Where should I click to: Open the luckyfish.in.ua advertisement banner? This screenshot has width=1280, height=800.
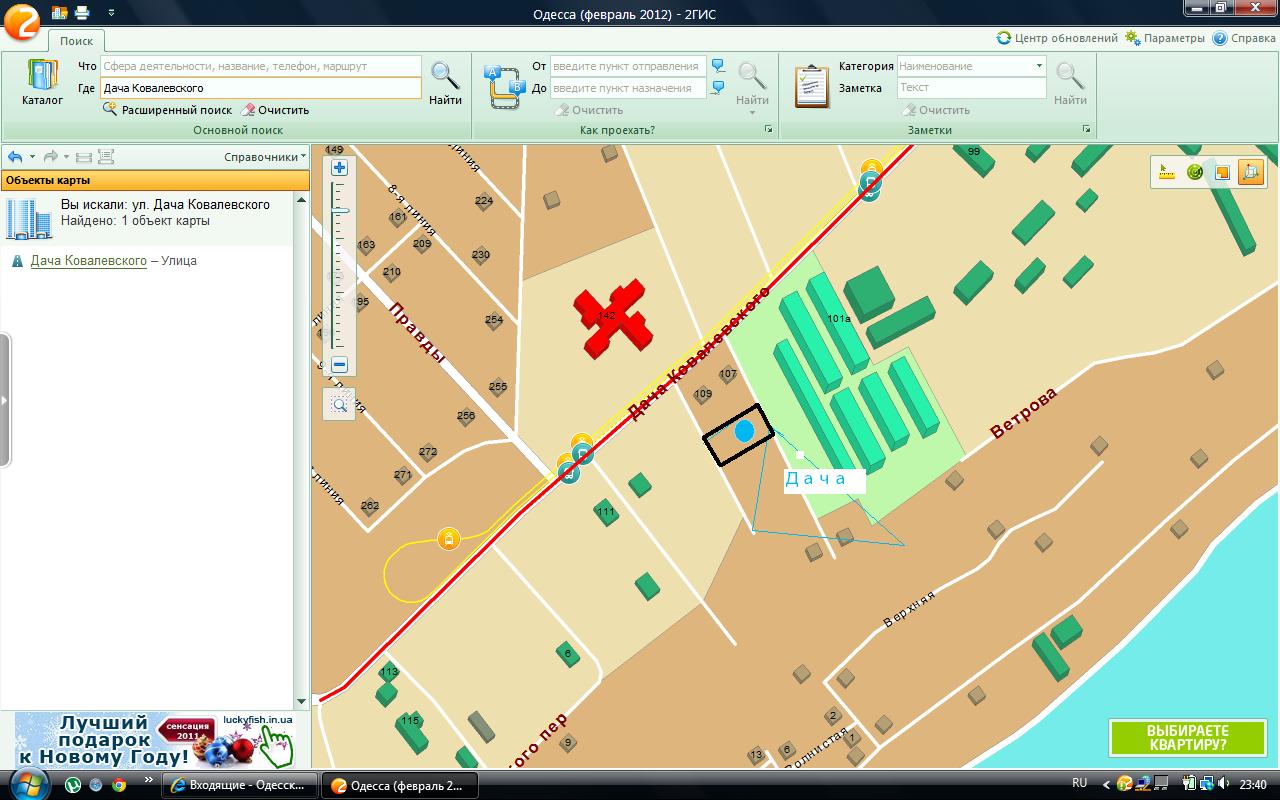pyautogui.click(x=155, y=739)
